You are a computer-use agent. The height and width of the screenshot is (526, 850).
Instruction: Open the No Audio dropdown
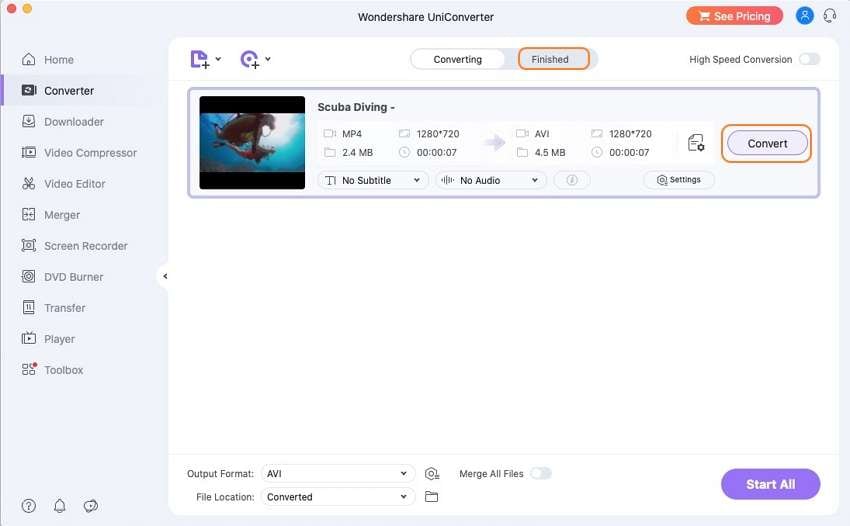(491, 180)
